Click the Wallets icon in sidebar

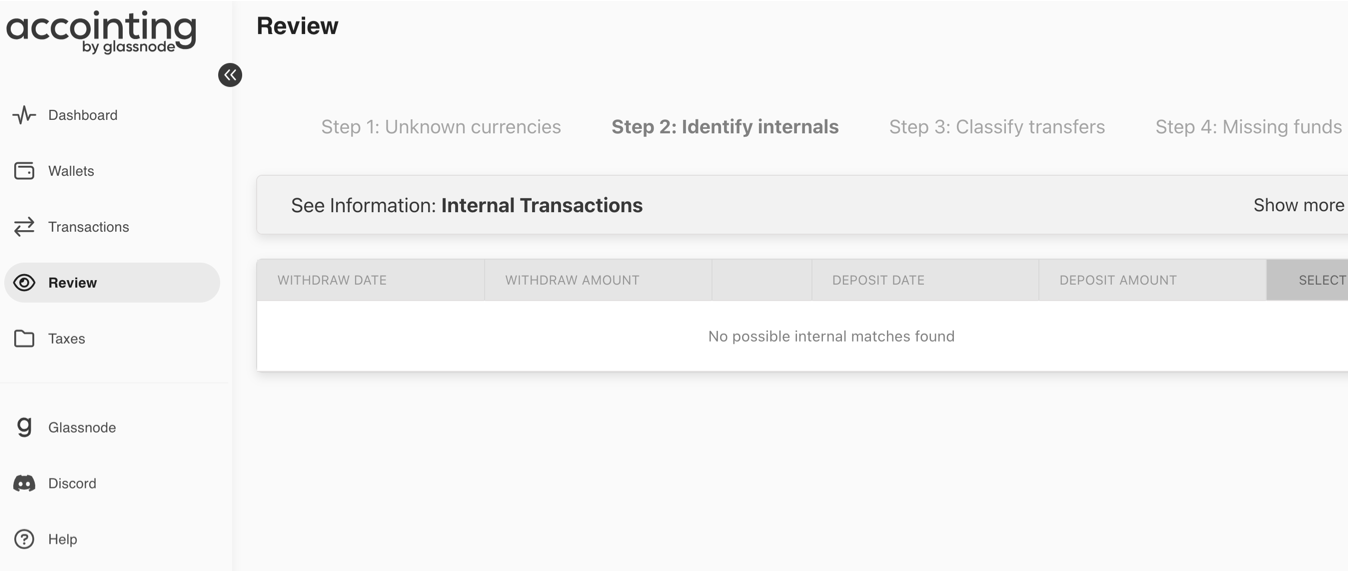point(24,171)
